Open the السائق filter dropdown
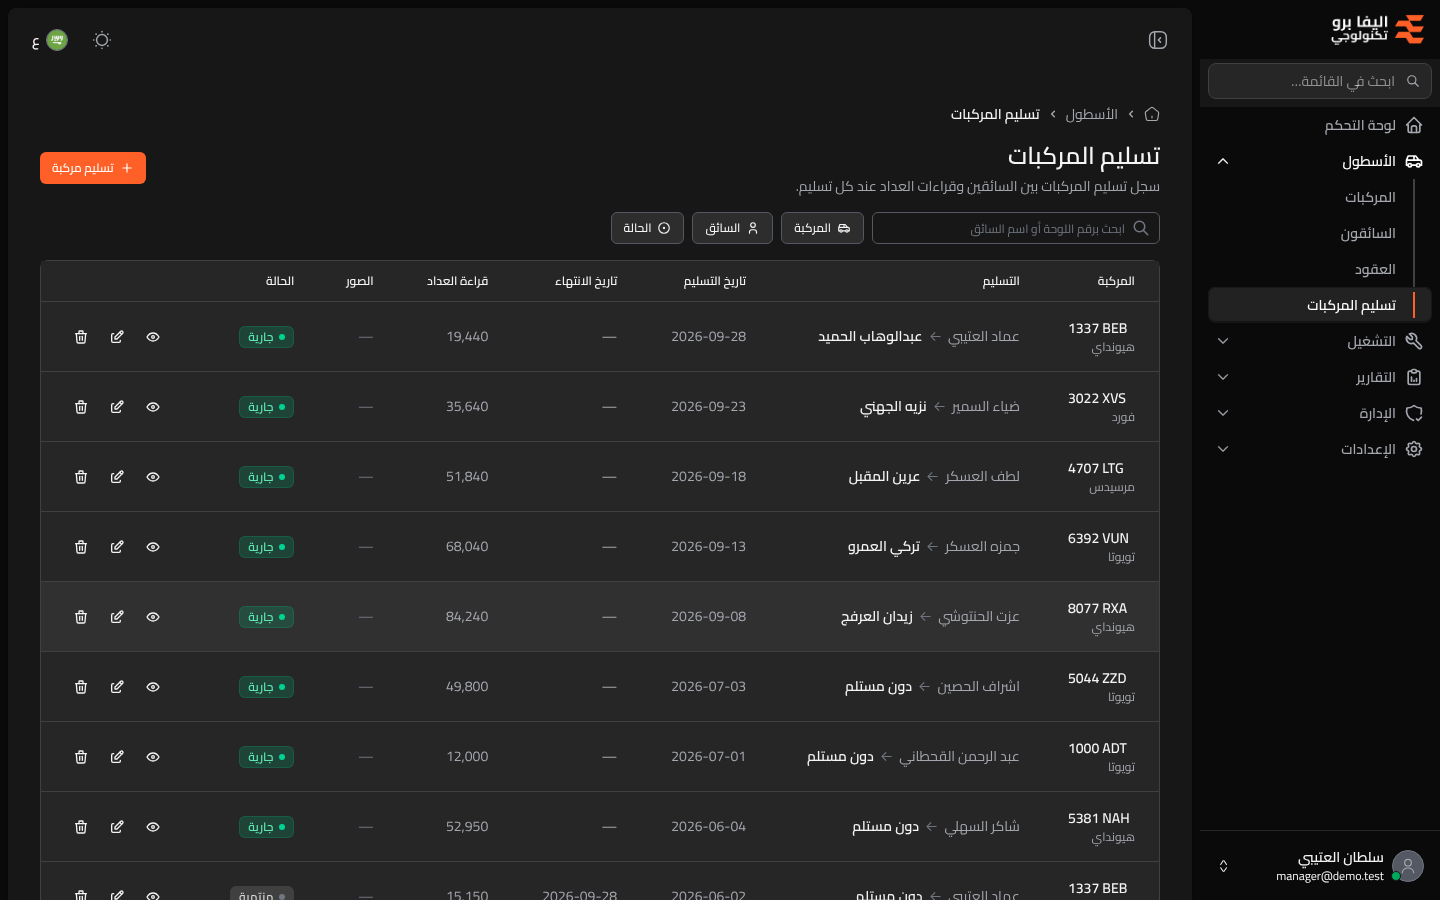Image resolution: width=1440 pixels, height=900 pixels. tap(732, 228)
